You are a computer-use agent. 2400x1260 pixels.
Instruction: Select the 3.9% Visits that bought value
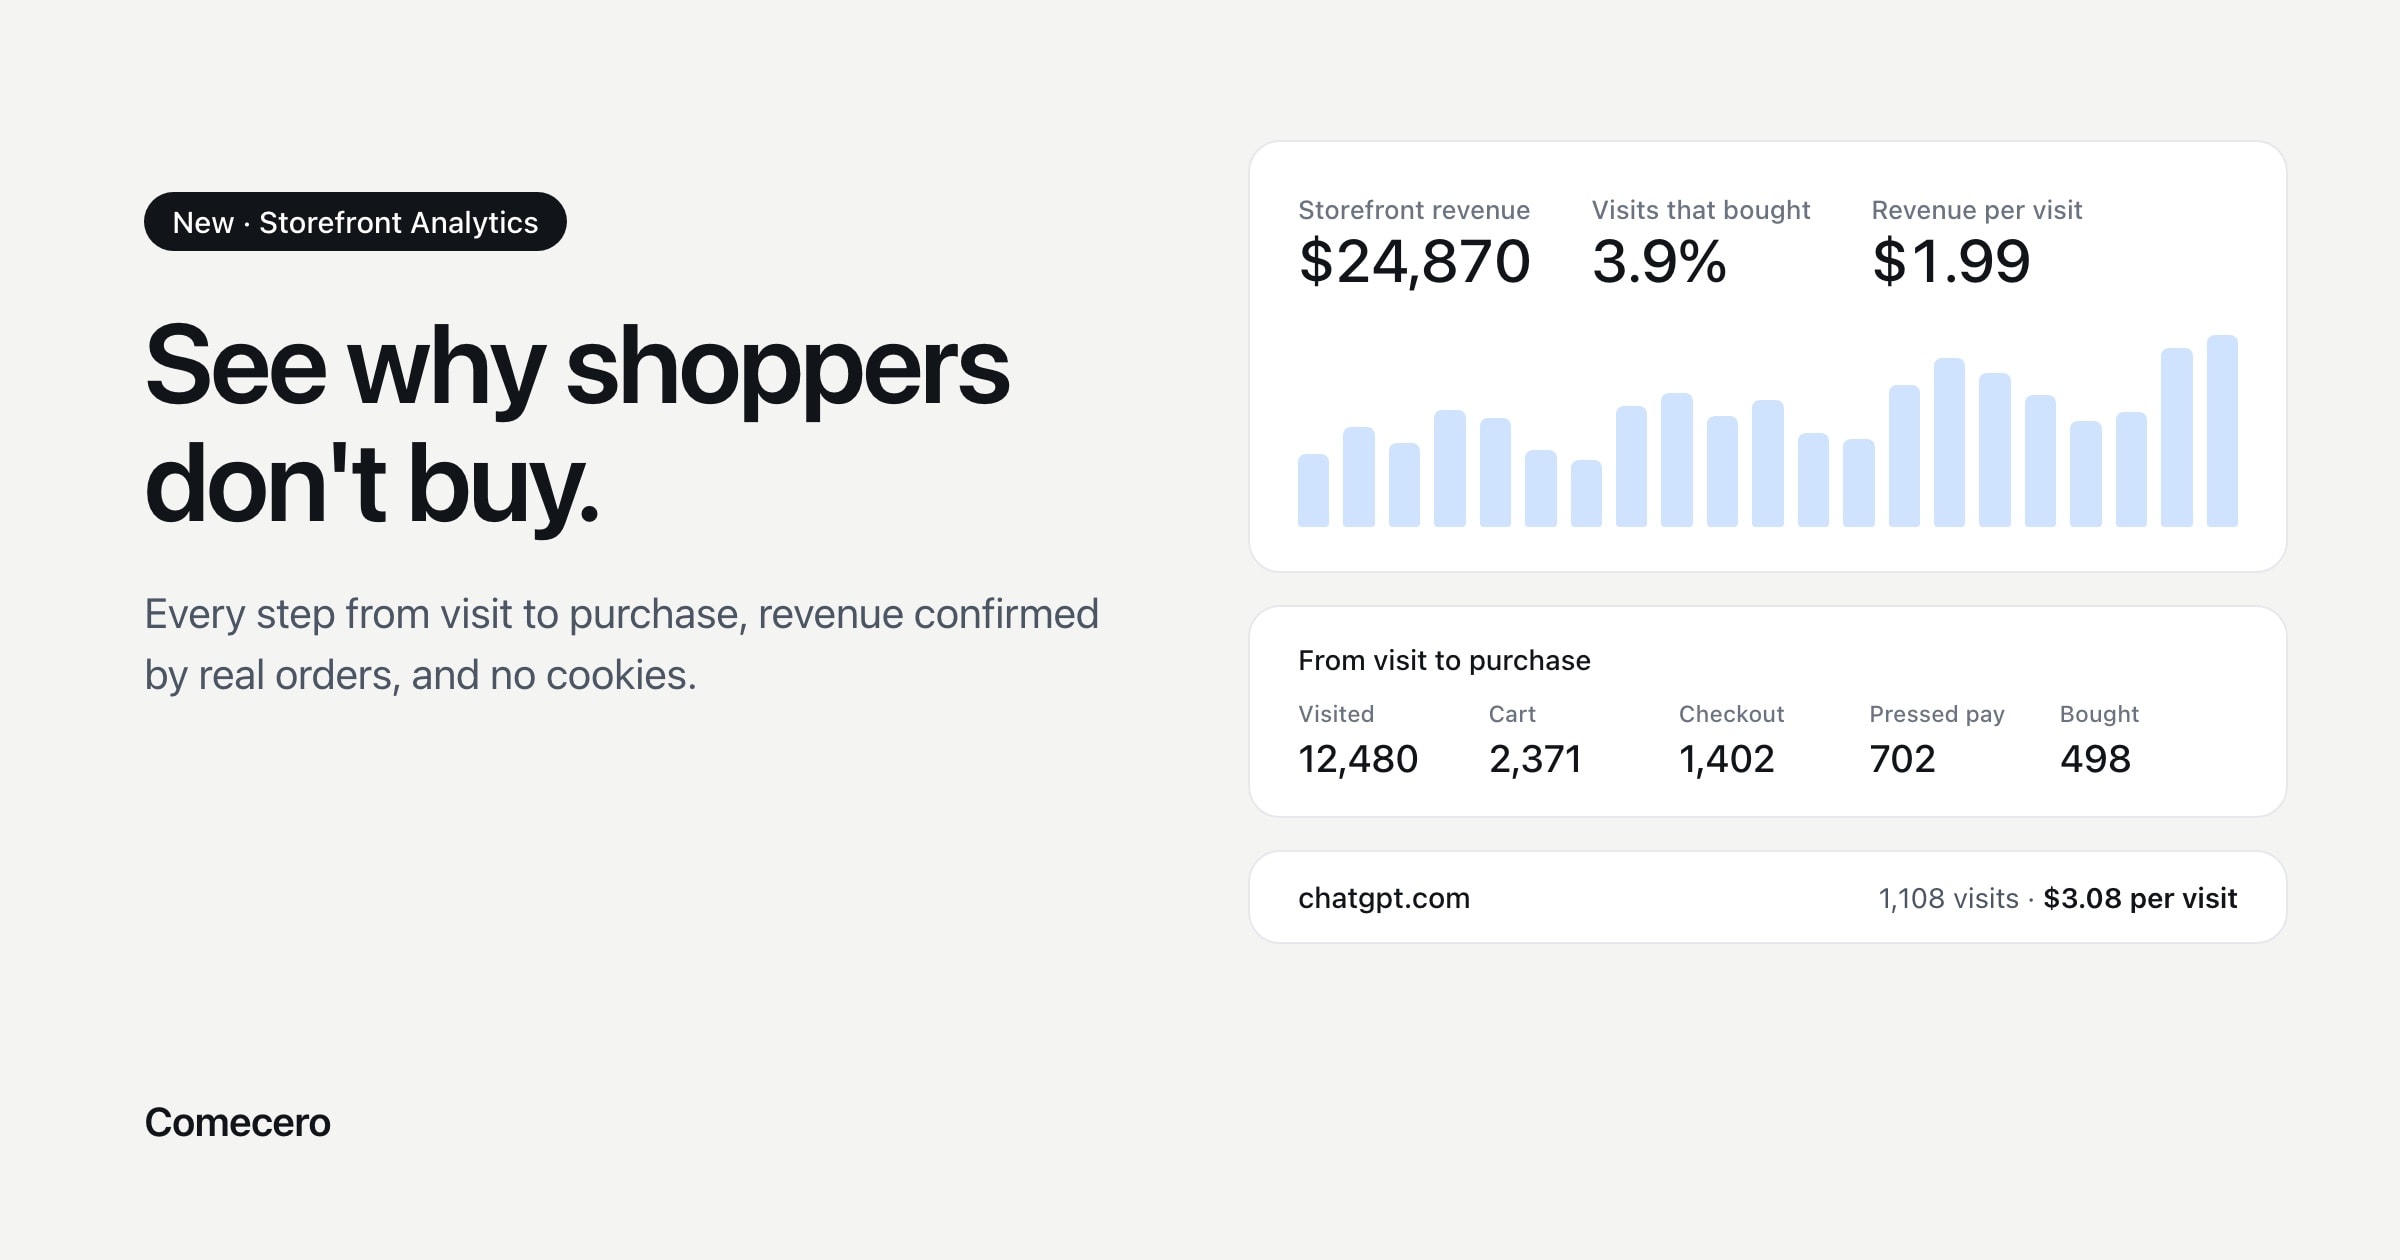coord(1659,262)
